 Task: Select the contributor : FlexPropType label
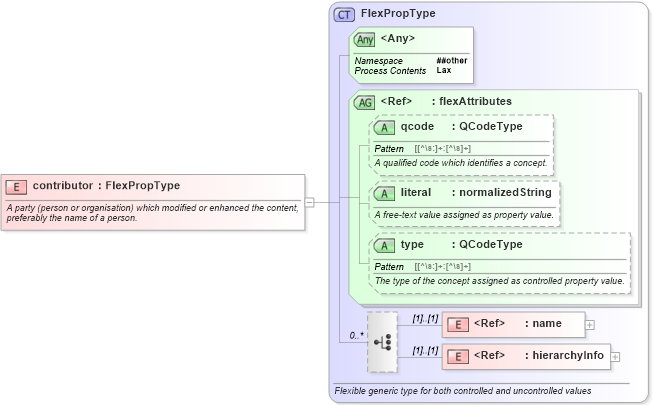106,185
